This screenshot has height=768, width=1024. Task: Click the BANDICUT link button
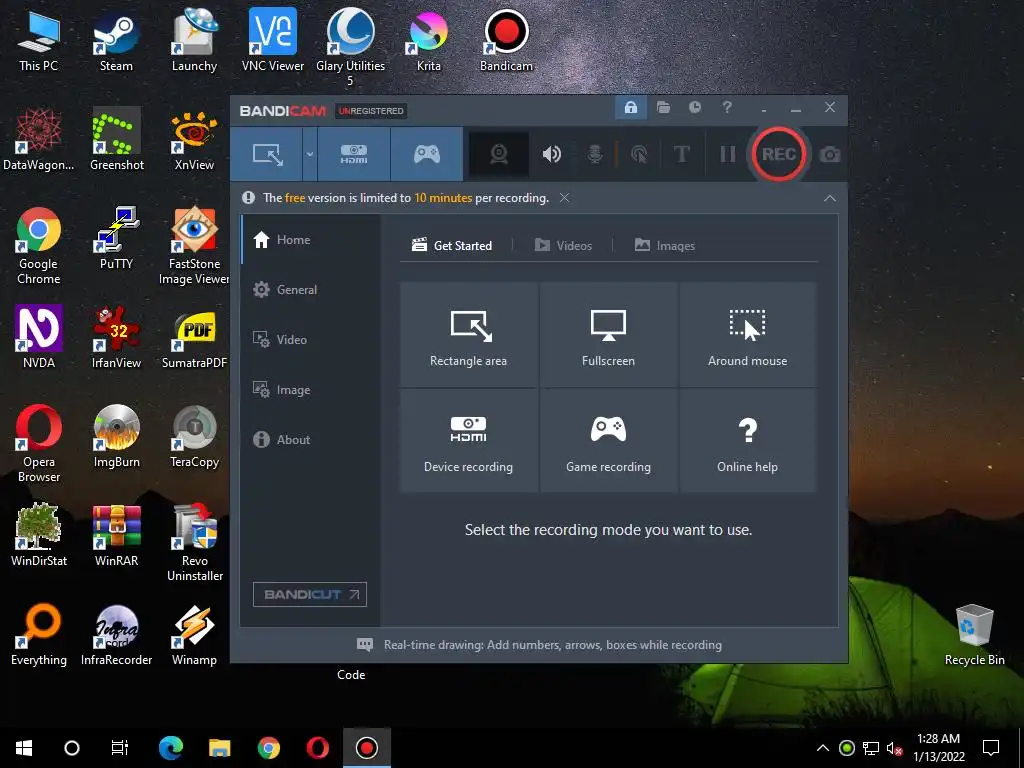click(x=310, y=594)
